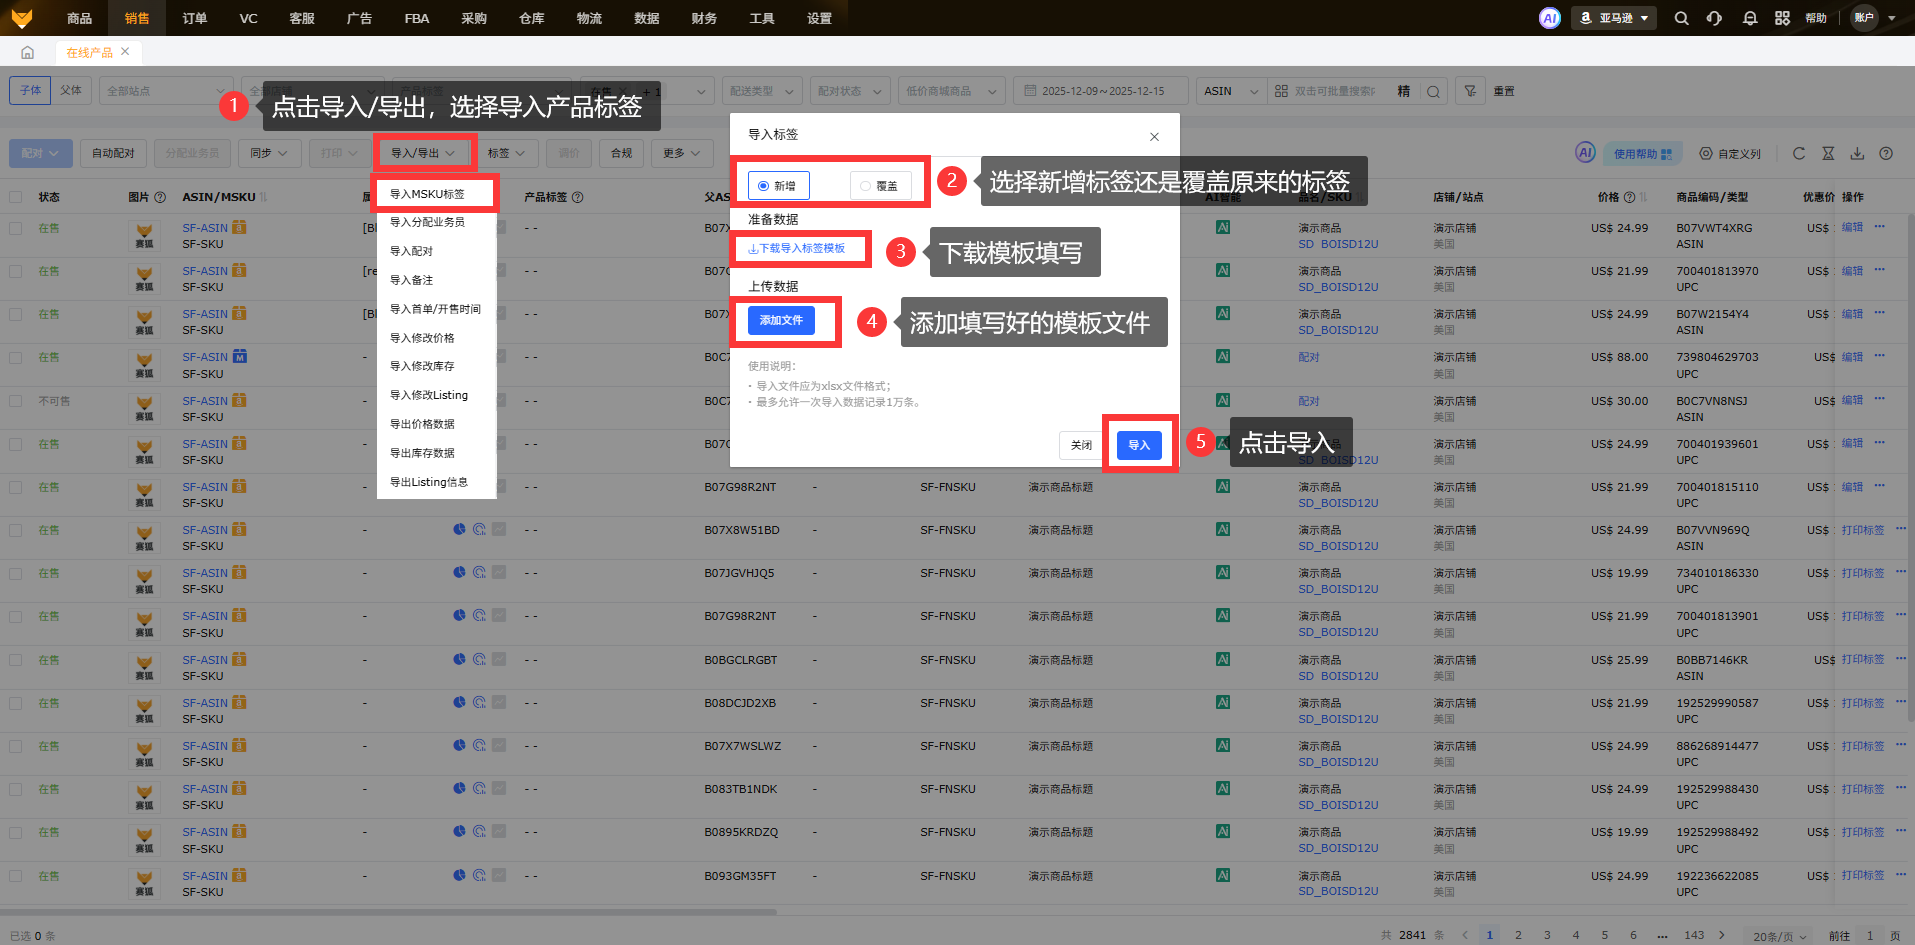Check the row for B08DCJD2XB
Image resolution: width=1915 pixels, height=945 pixels.
[x=15, y=703]
